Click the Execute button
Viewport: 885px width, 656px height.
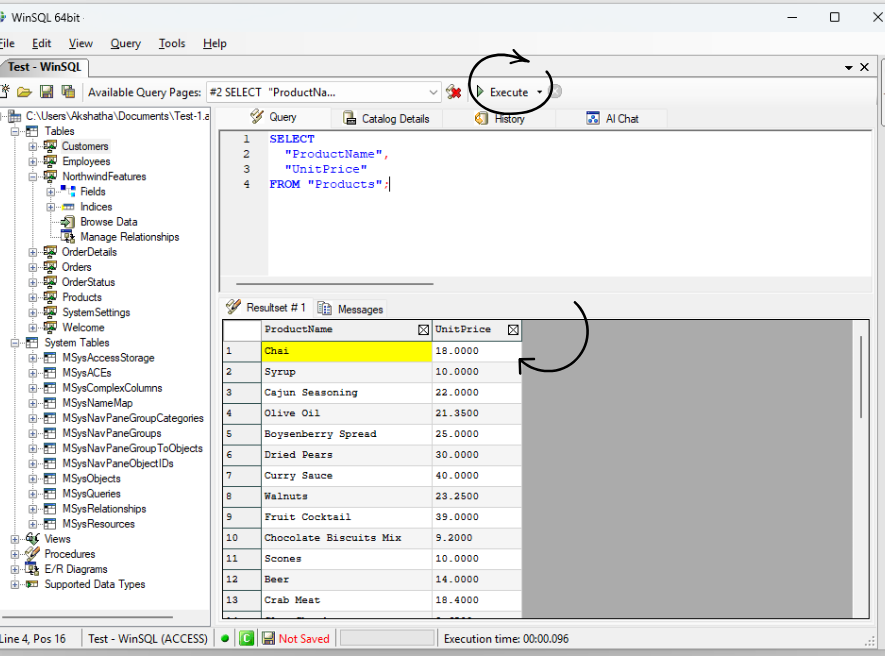pyautogui.click(x=503, y=92)
